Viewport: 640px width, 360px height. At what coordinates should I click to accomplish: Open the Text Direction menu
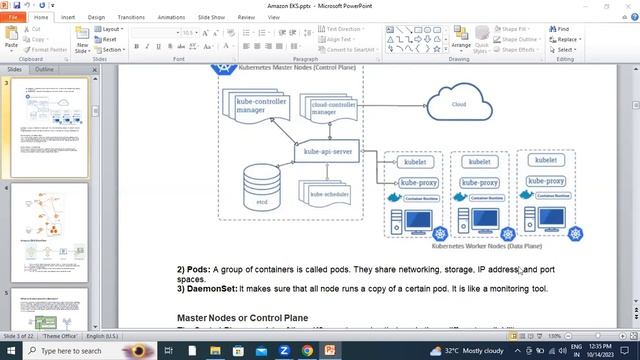(341, 29)
